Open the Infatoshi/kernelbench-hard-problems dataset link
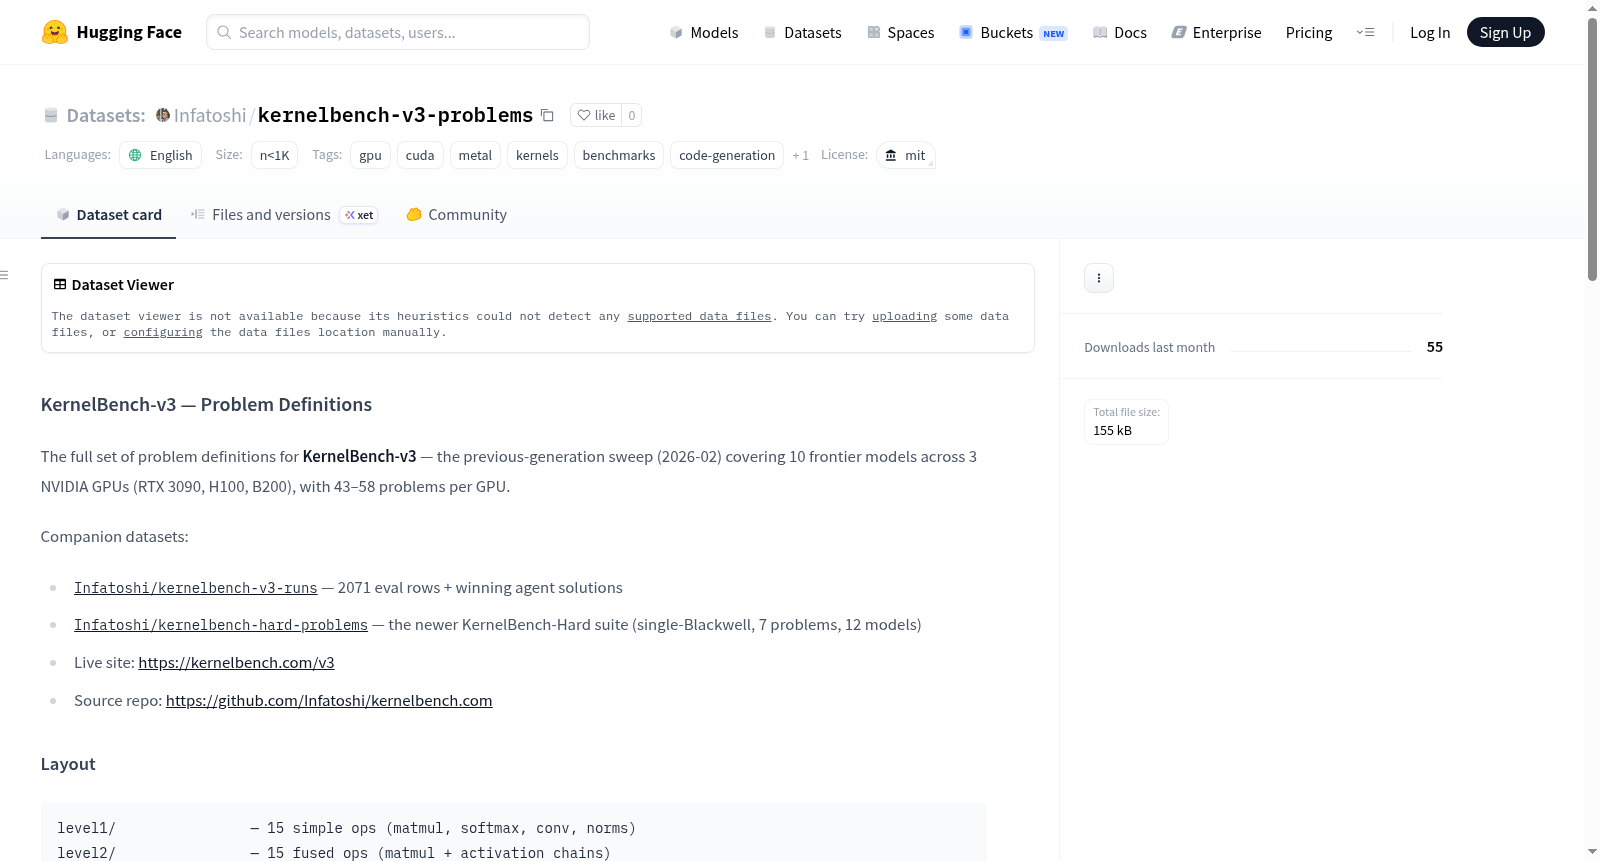The image size is (1600, 861). tap(221, 625)
